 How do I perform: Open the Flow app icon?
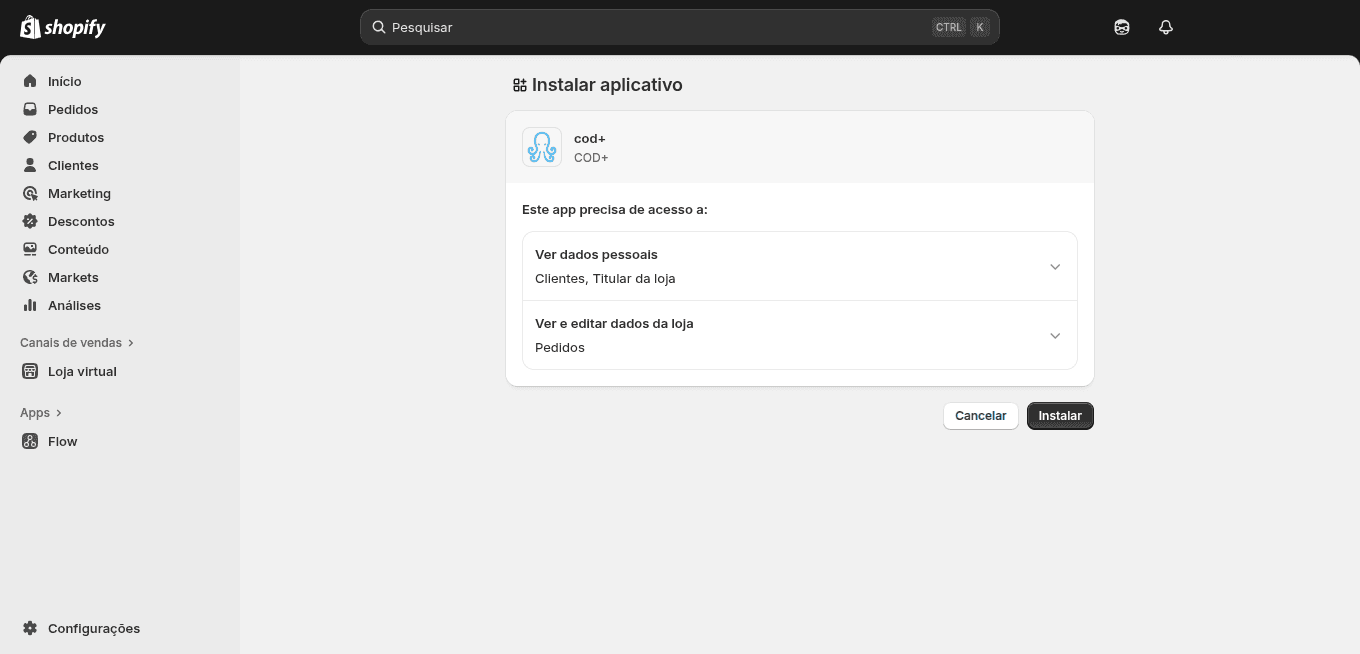tap(30, 441)
